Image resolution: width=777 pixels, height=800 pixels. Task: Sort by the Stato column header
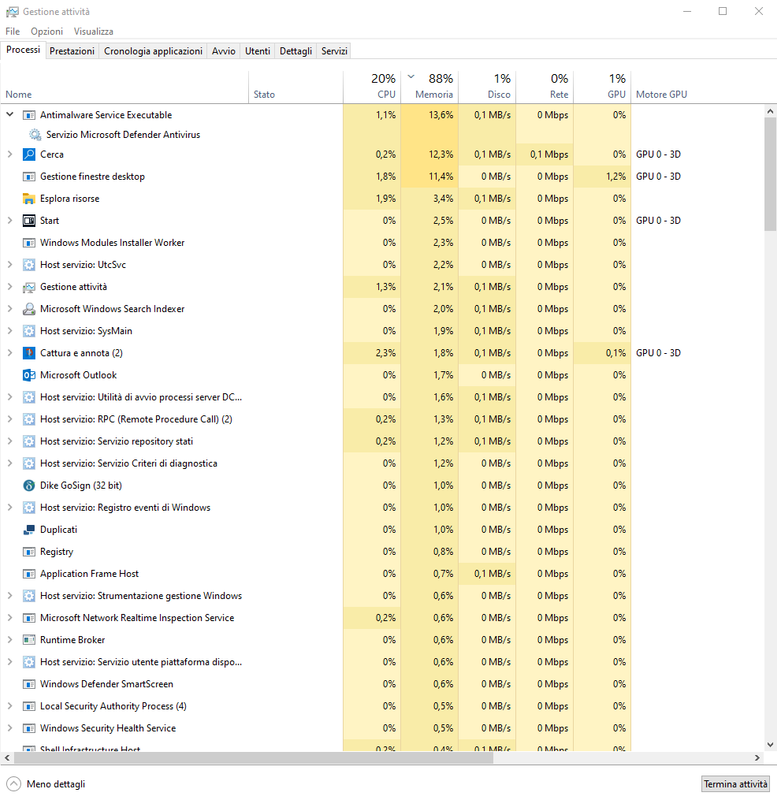296,86
